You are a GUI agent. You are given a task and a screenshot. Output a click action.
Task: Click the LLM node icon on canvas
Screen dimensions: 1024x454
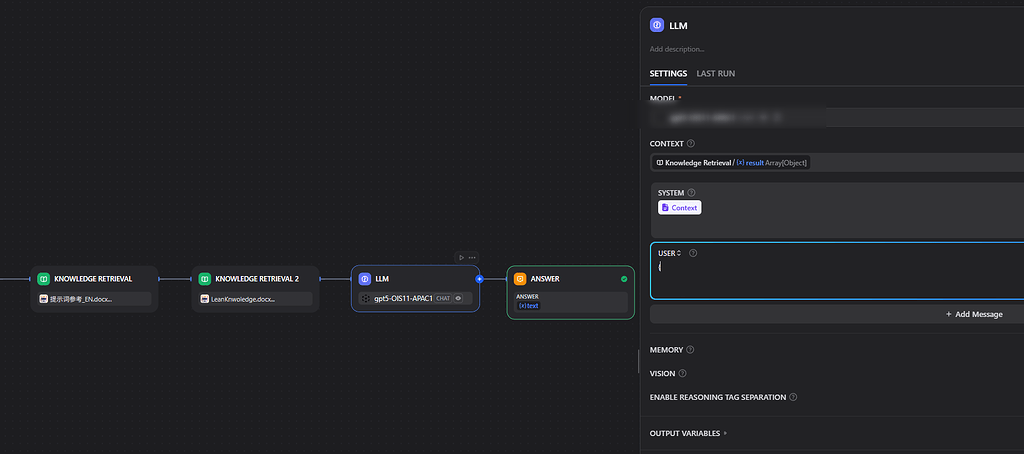point(364,279)
